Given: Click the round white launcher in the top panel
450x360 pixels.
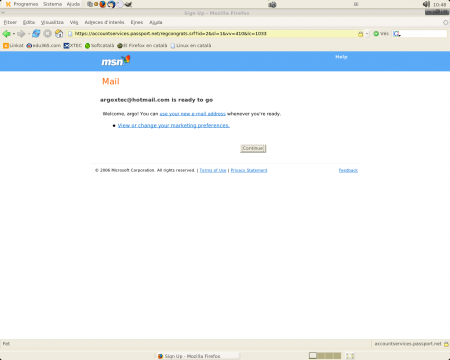Looking at the screenshot, I should coord(120,4).
